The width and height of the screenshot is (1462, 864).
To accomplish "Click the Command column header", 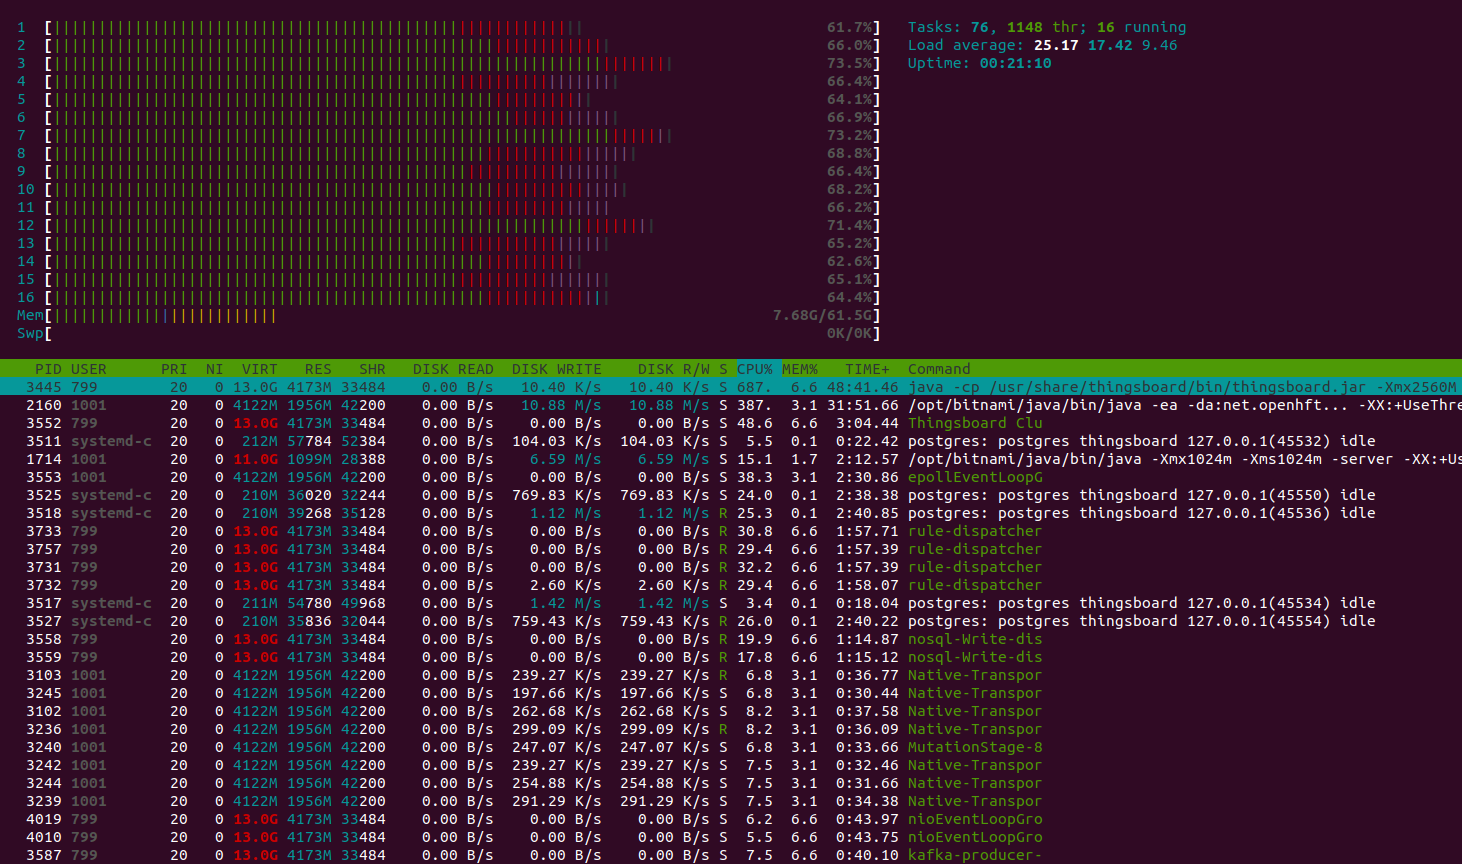I will (x=938, y=369).
